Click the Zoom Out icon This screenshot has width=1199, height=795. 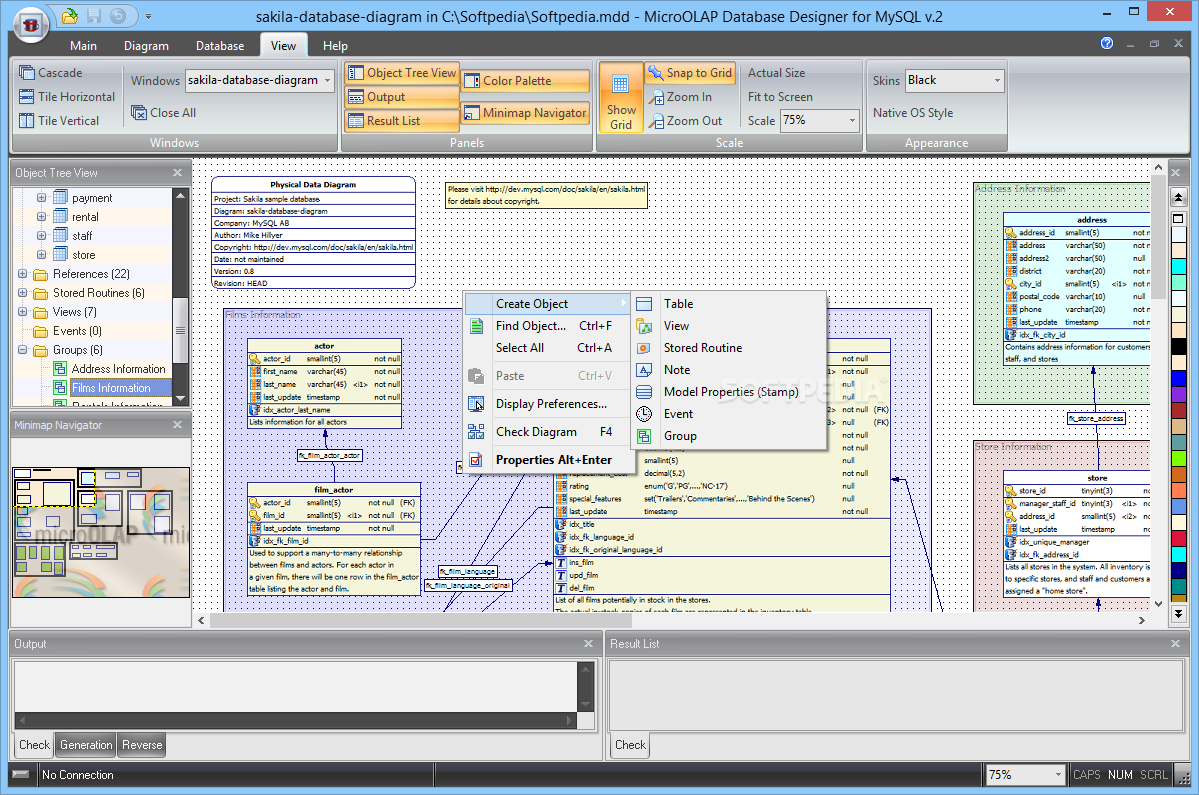[655, 121]
